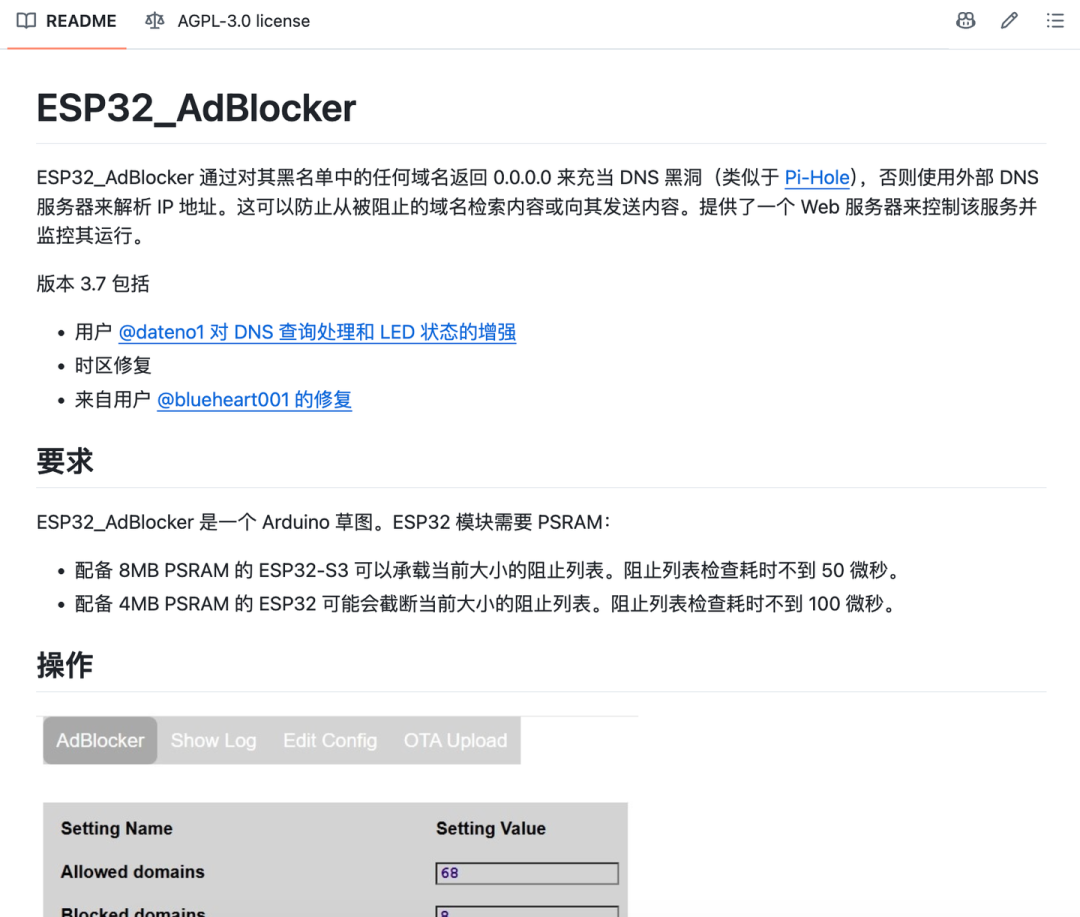Click the 要求 section heading
The height and width of the screenshot is (917, 1080).
point(65,461)
